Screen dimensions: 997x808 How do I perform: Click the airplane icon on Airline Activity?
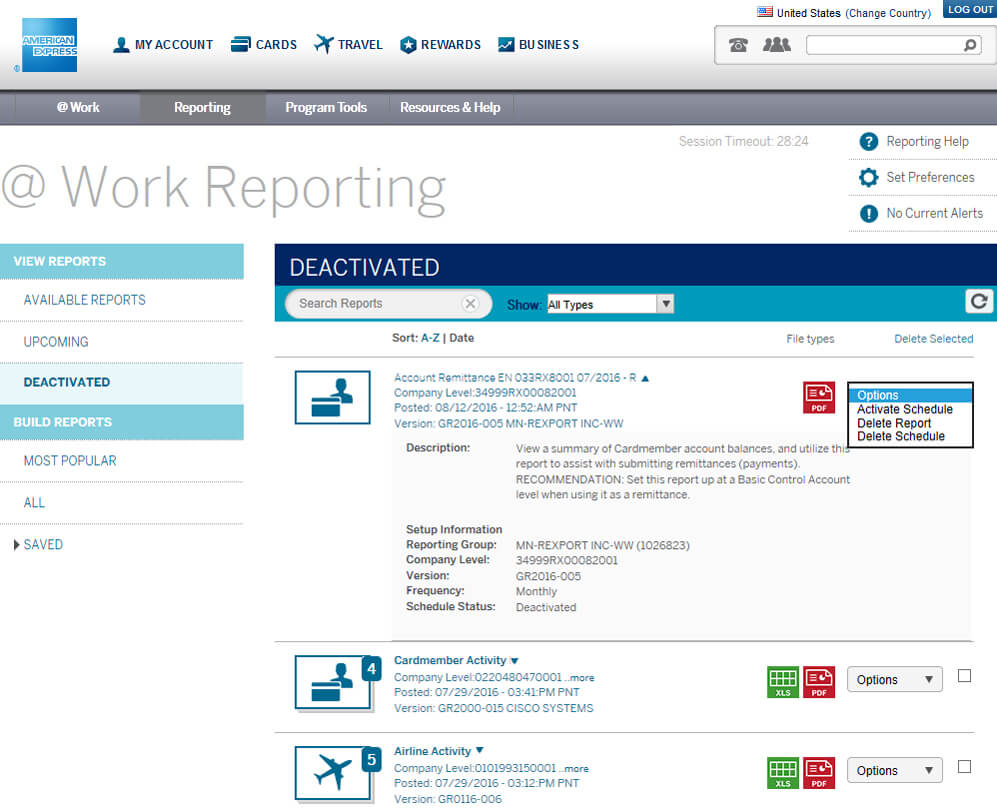point(333,772)
